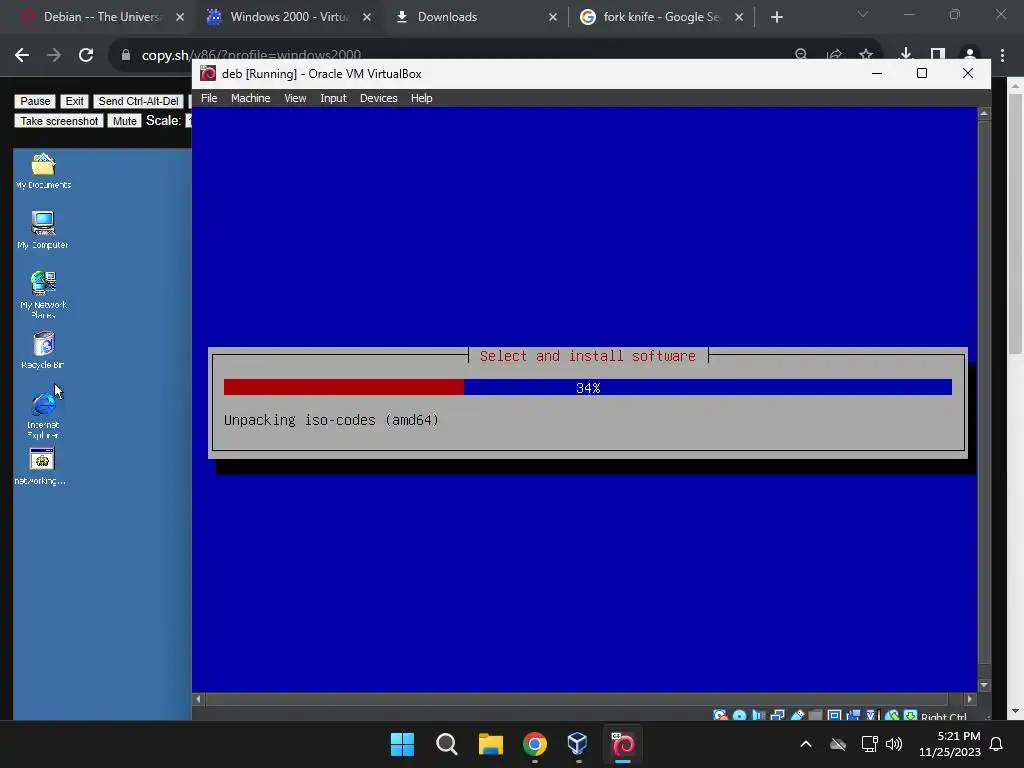Reload the copy.sh page

[x=86, y=55]
